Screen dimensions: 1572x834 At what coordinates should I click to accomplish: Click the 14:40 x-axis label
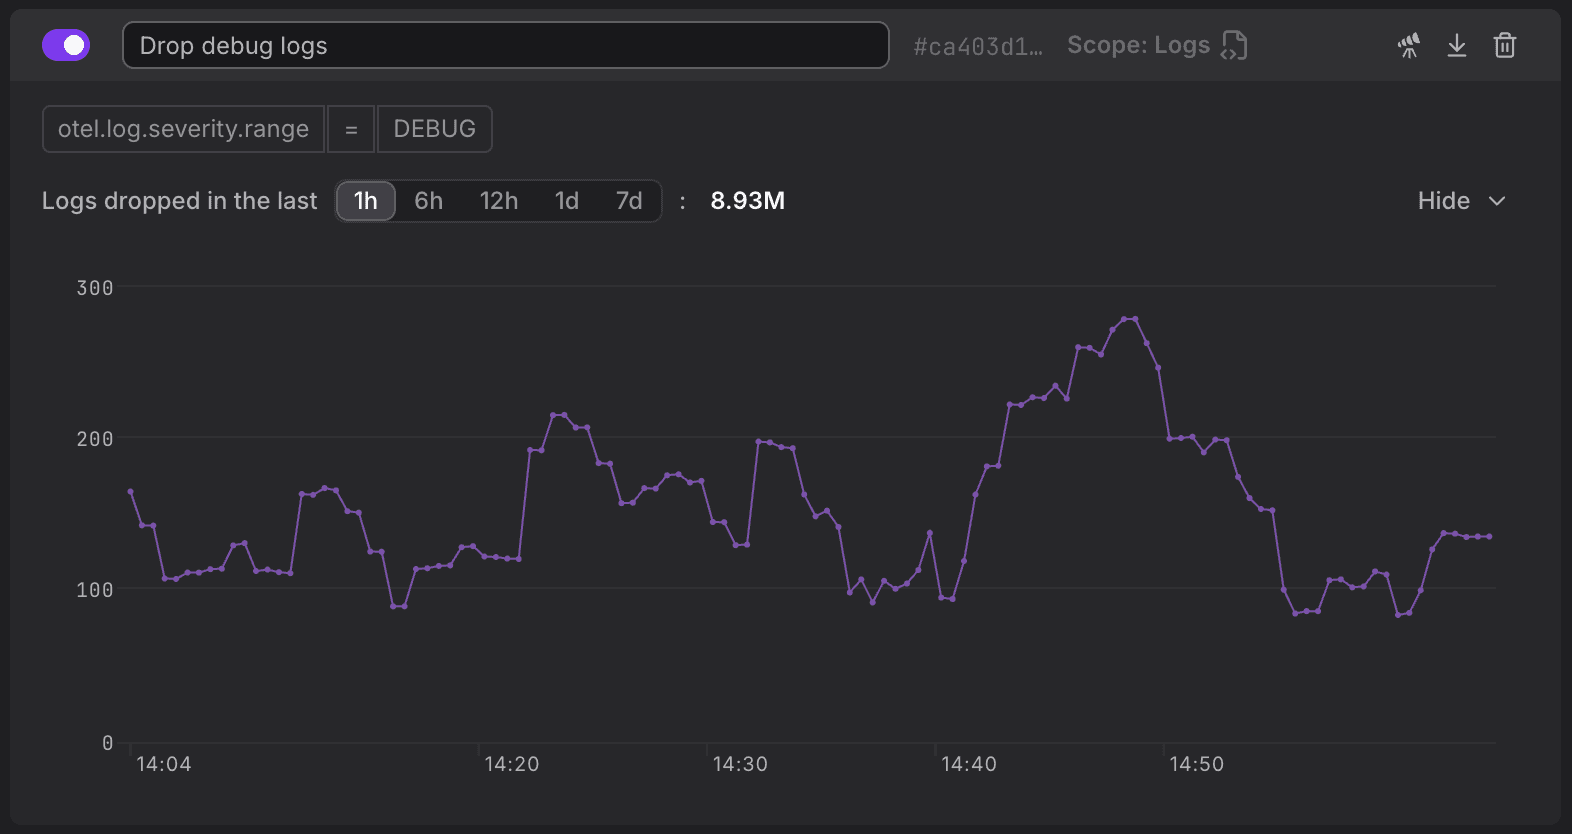[969, 764]
